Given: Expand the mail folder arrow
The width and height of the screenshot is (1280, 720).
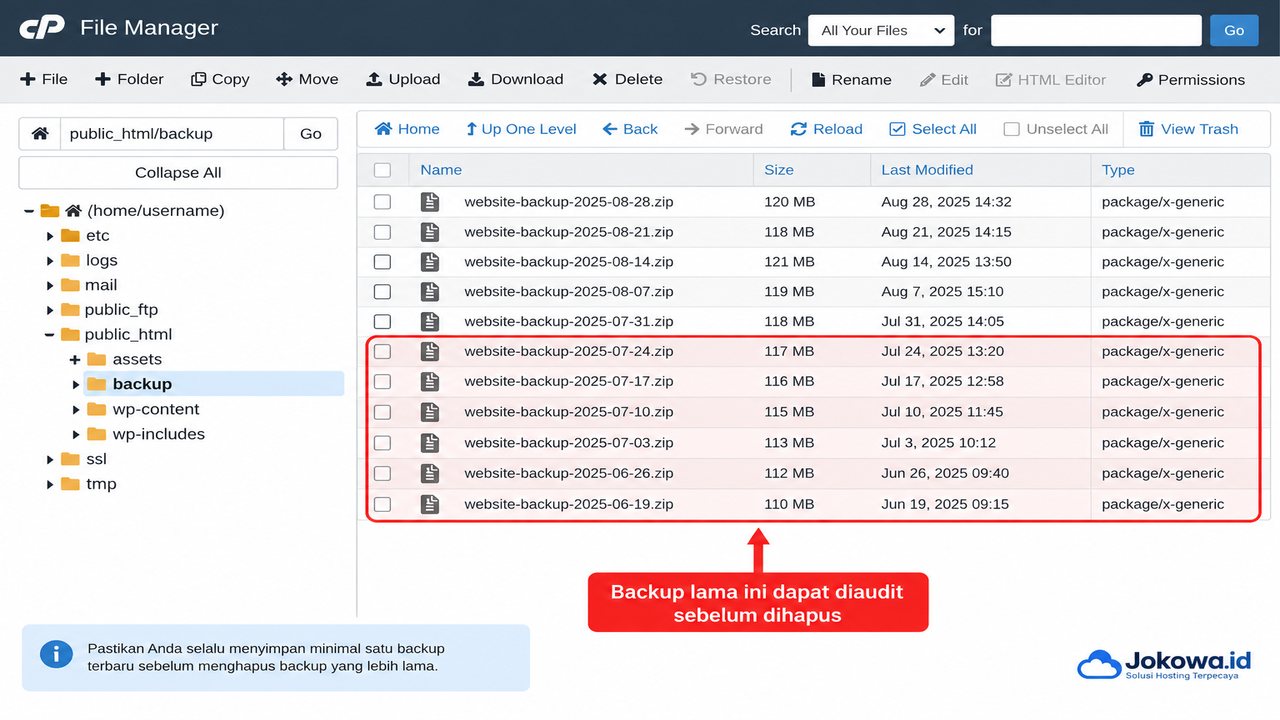Looking at the screenshot, I should coord(50,286).
